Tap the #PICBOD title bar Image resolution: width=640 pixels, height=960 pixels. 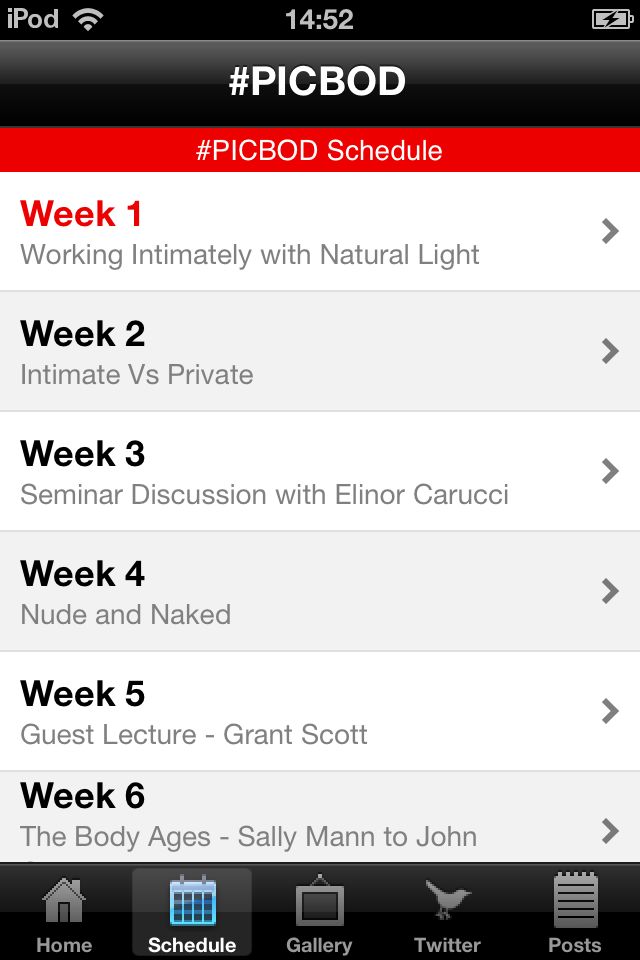pyautogui.click(x=320, y=83)
